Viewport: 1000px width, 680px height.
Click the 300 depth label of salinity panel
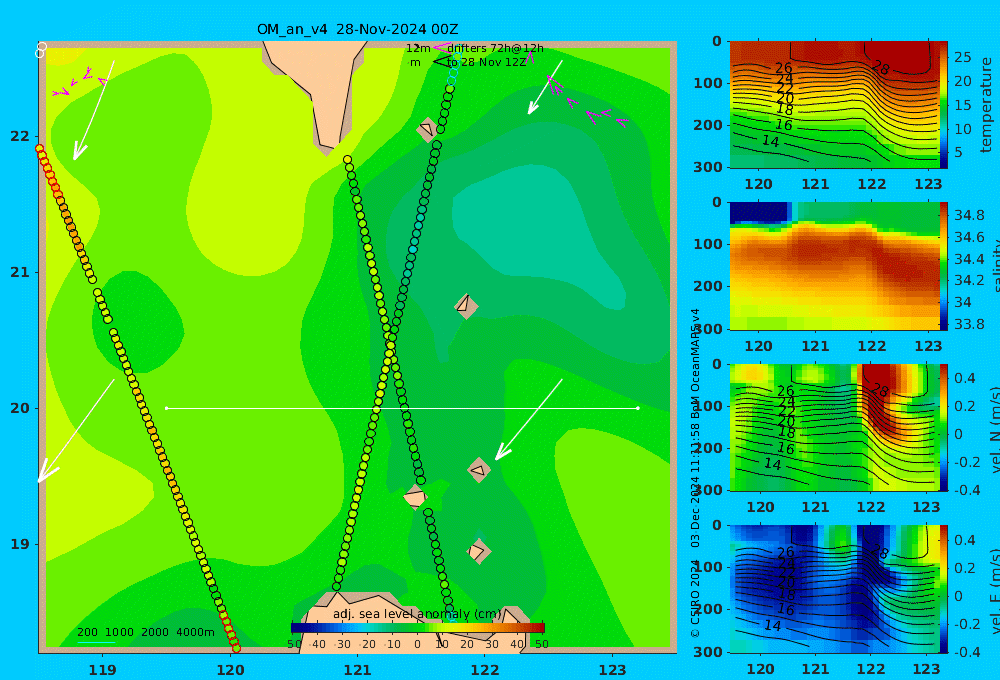tap(708, 329)
